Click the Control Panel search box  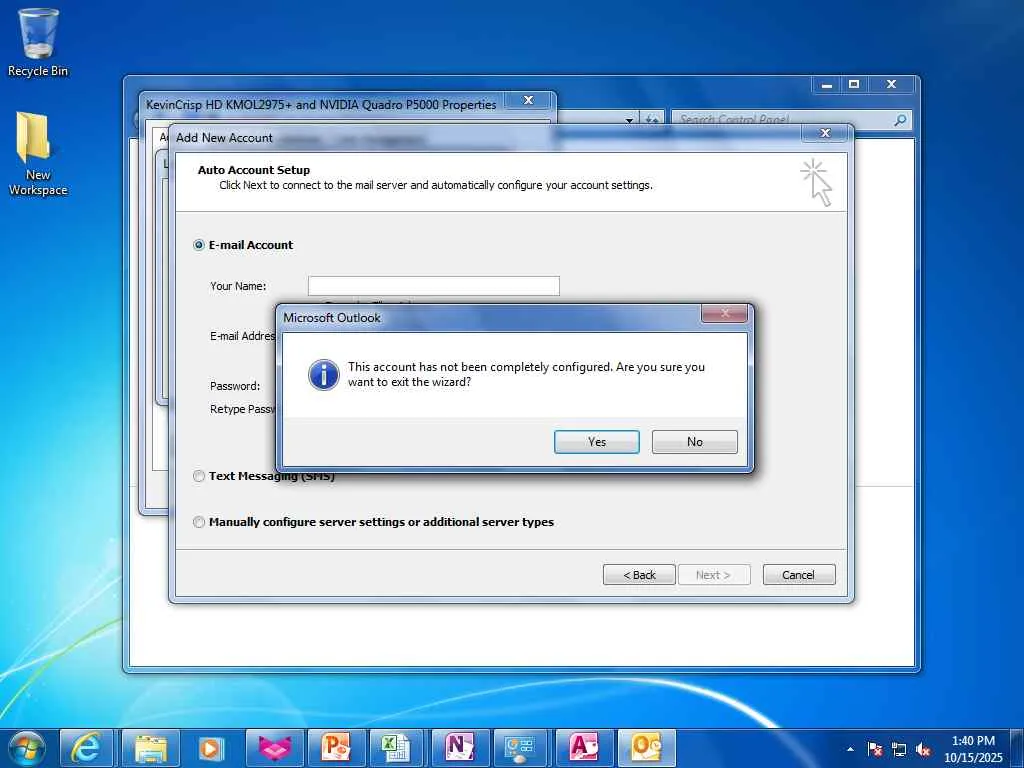(x=784, y=120)
